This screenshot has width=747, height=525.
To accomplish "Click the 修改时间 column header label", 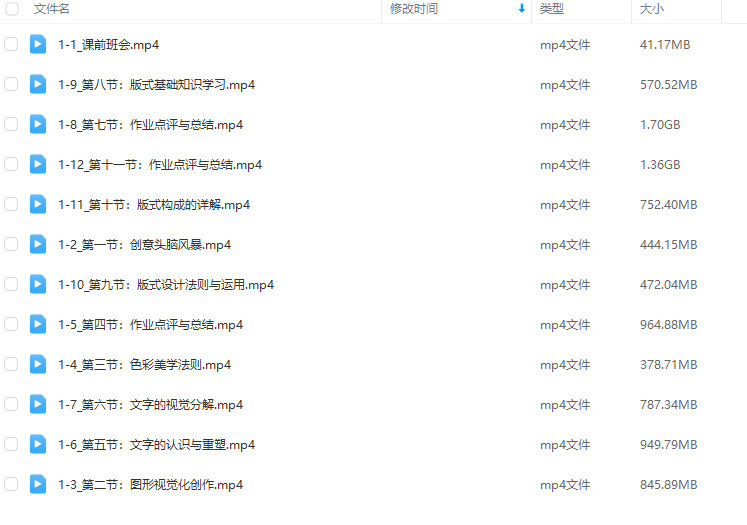I will coord(414,9).
